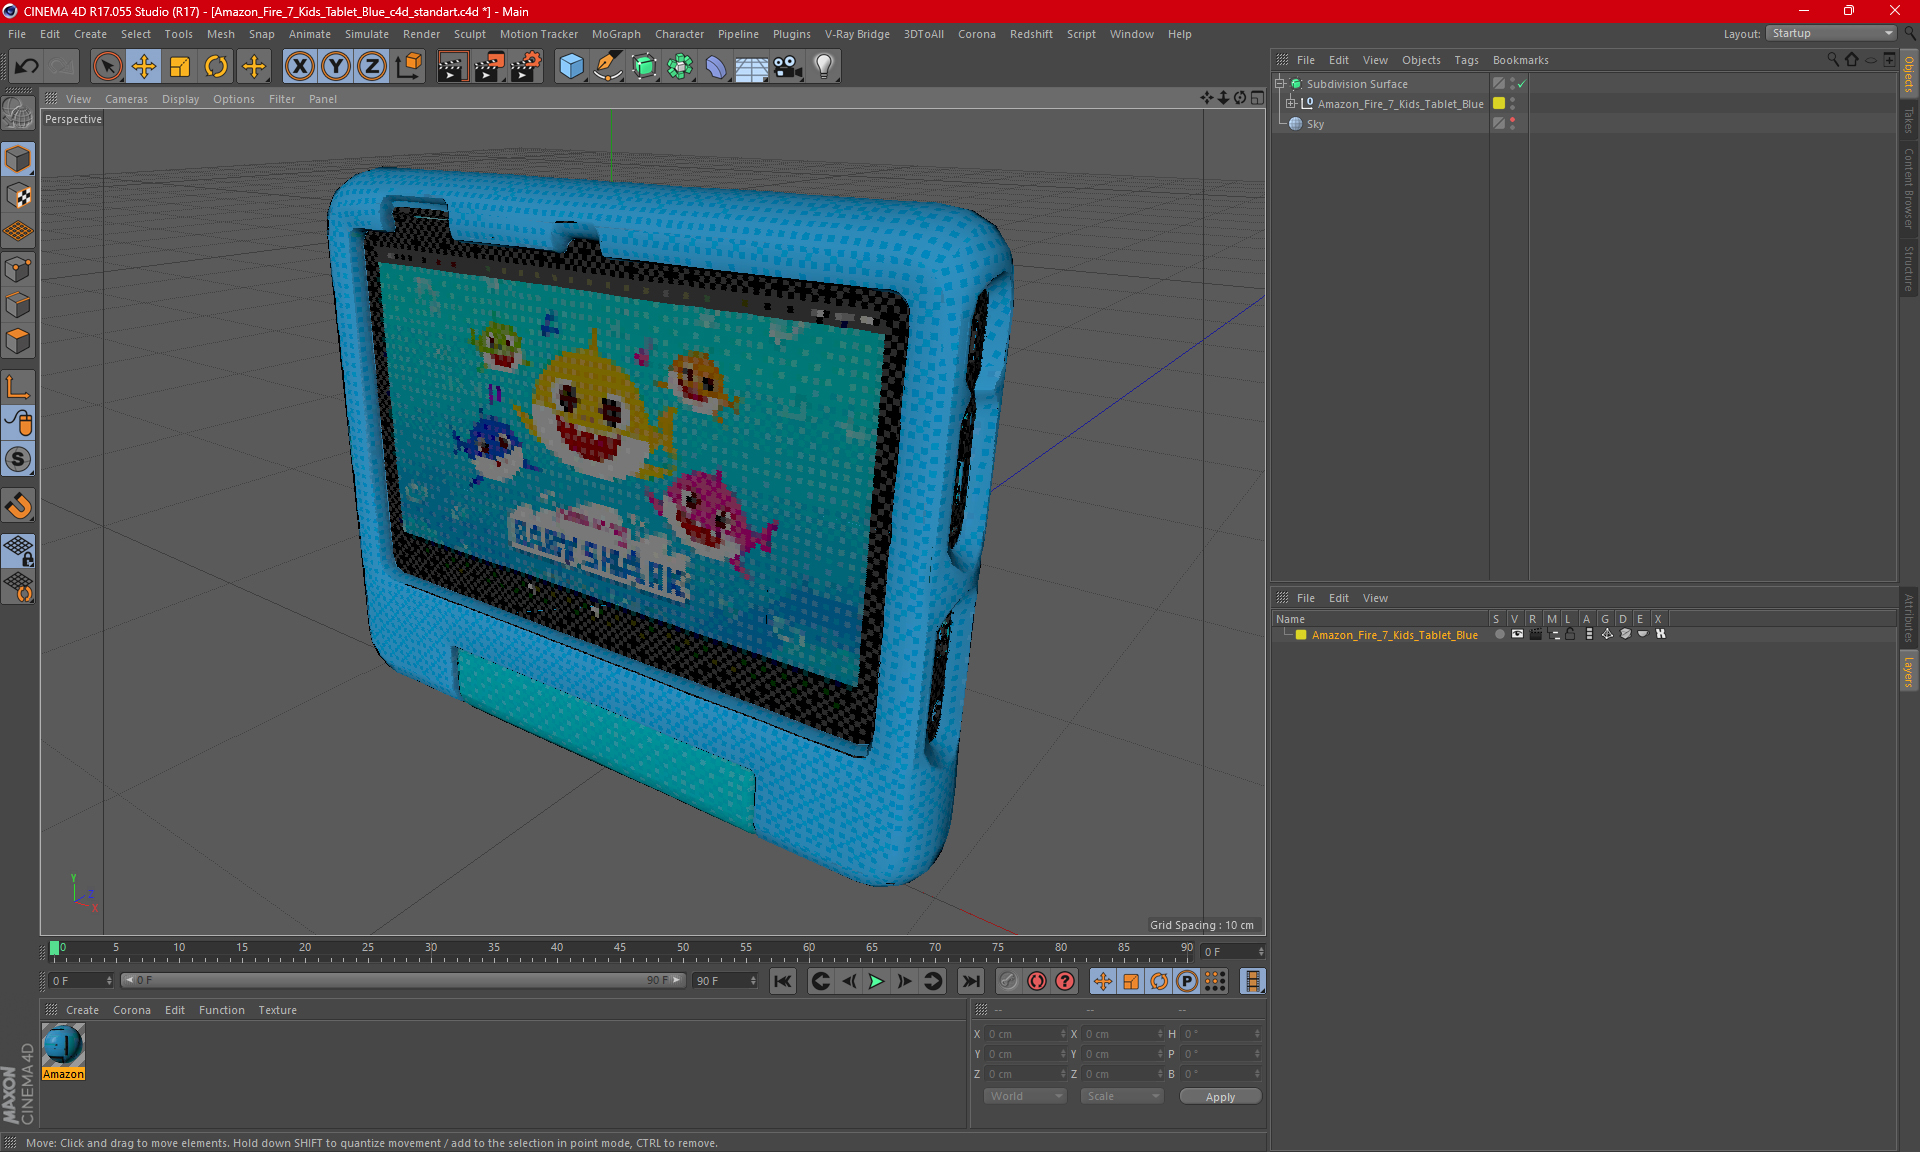Toggle layer Render icon
The image size is (1920, 1152).
[1535, 635]
